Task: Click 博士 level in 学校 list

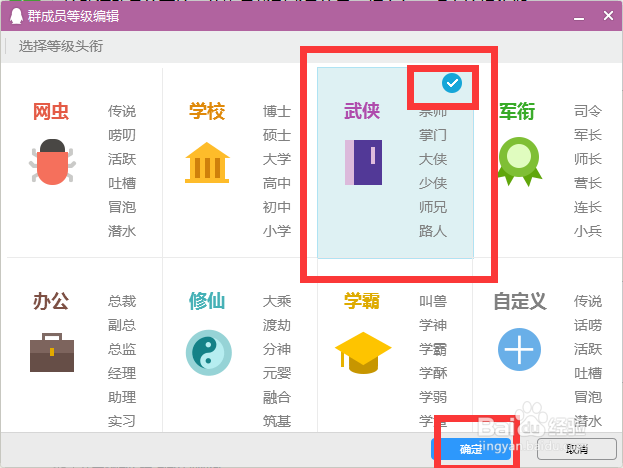Action: point(277,111)
